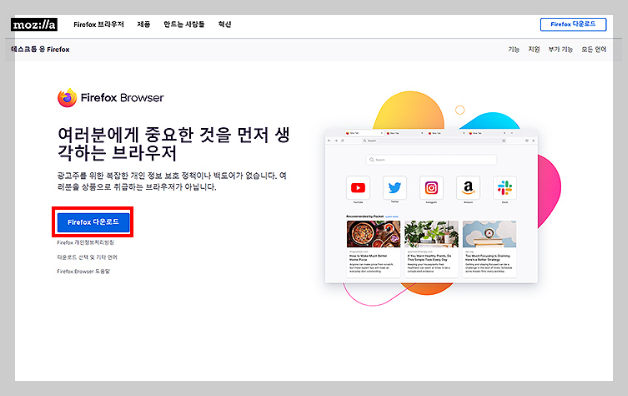
Task: Click the Instagram tile in illustration
Action: click(431, 187)
